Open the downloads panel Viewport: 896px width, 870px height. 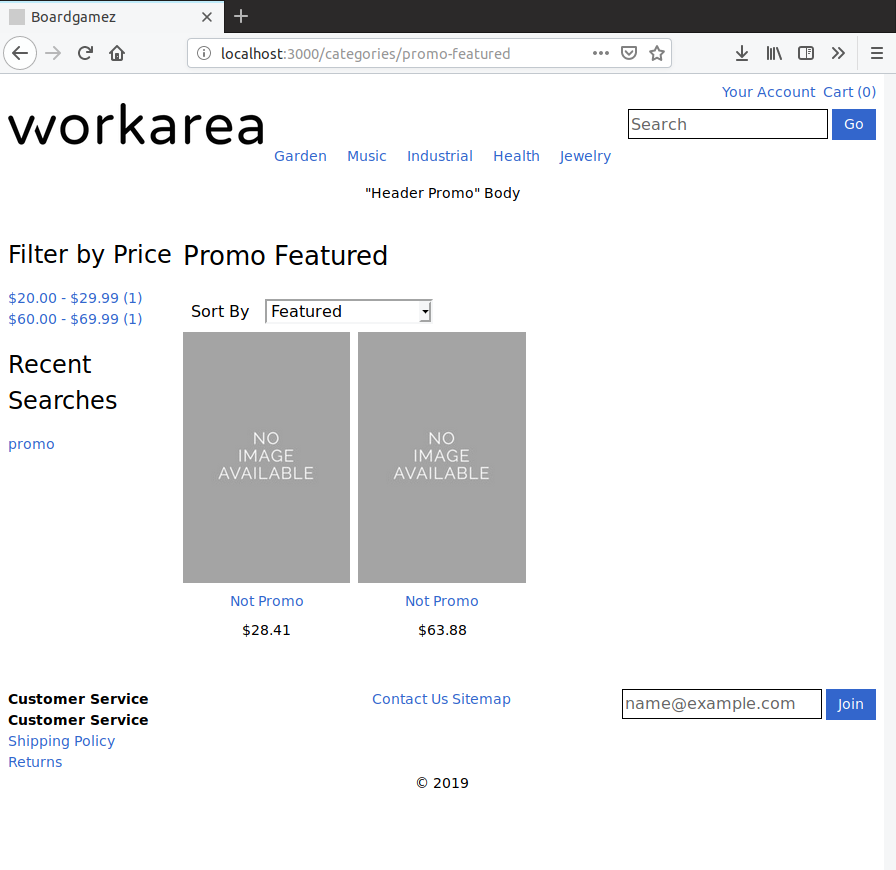742,53
